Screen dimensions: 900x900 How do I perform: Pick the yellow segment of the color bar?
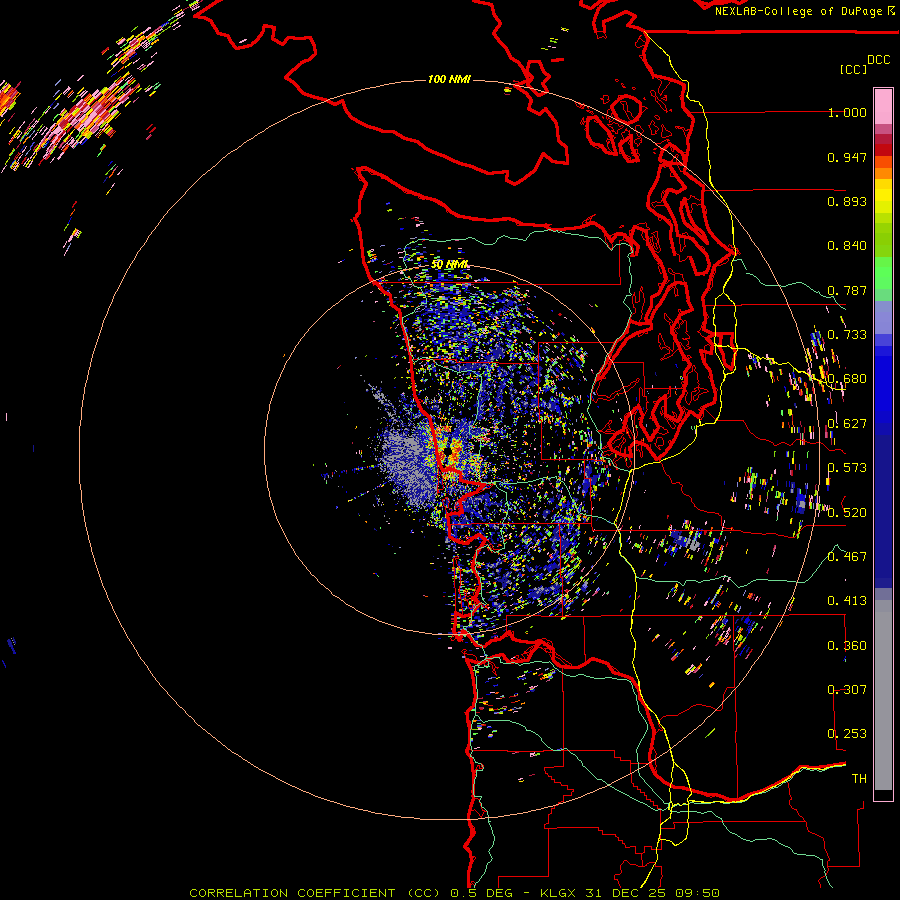pos(883,196)
